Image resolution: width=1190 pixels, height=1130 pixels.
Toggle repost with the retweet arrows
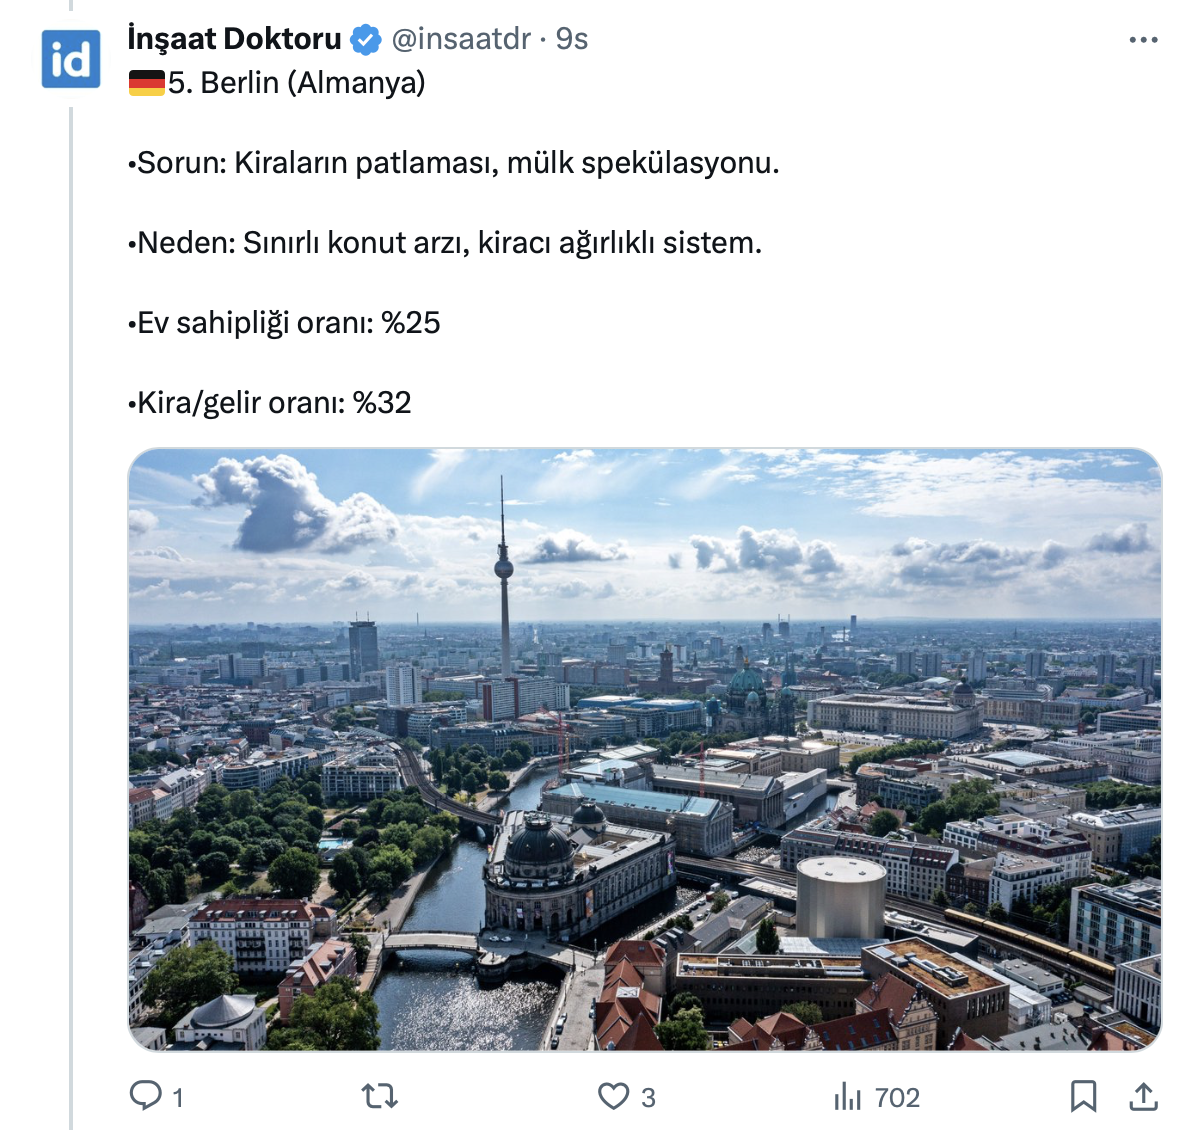(380, 1097)
